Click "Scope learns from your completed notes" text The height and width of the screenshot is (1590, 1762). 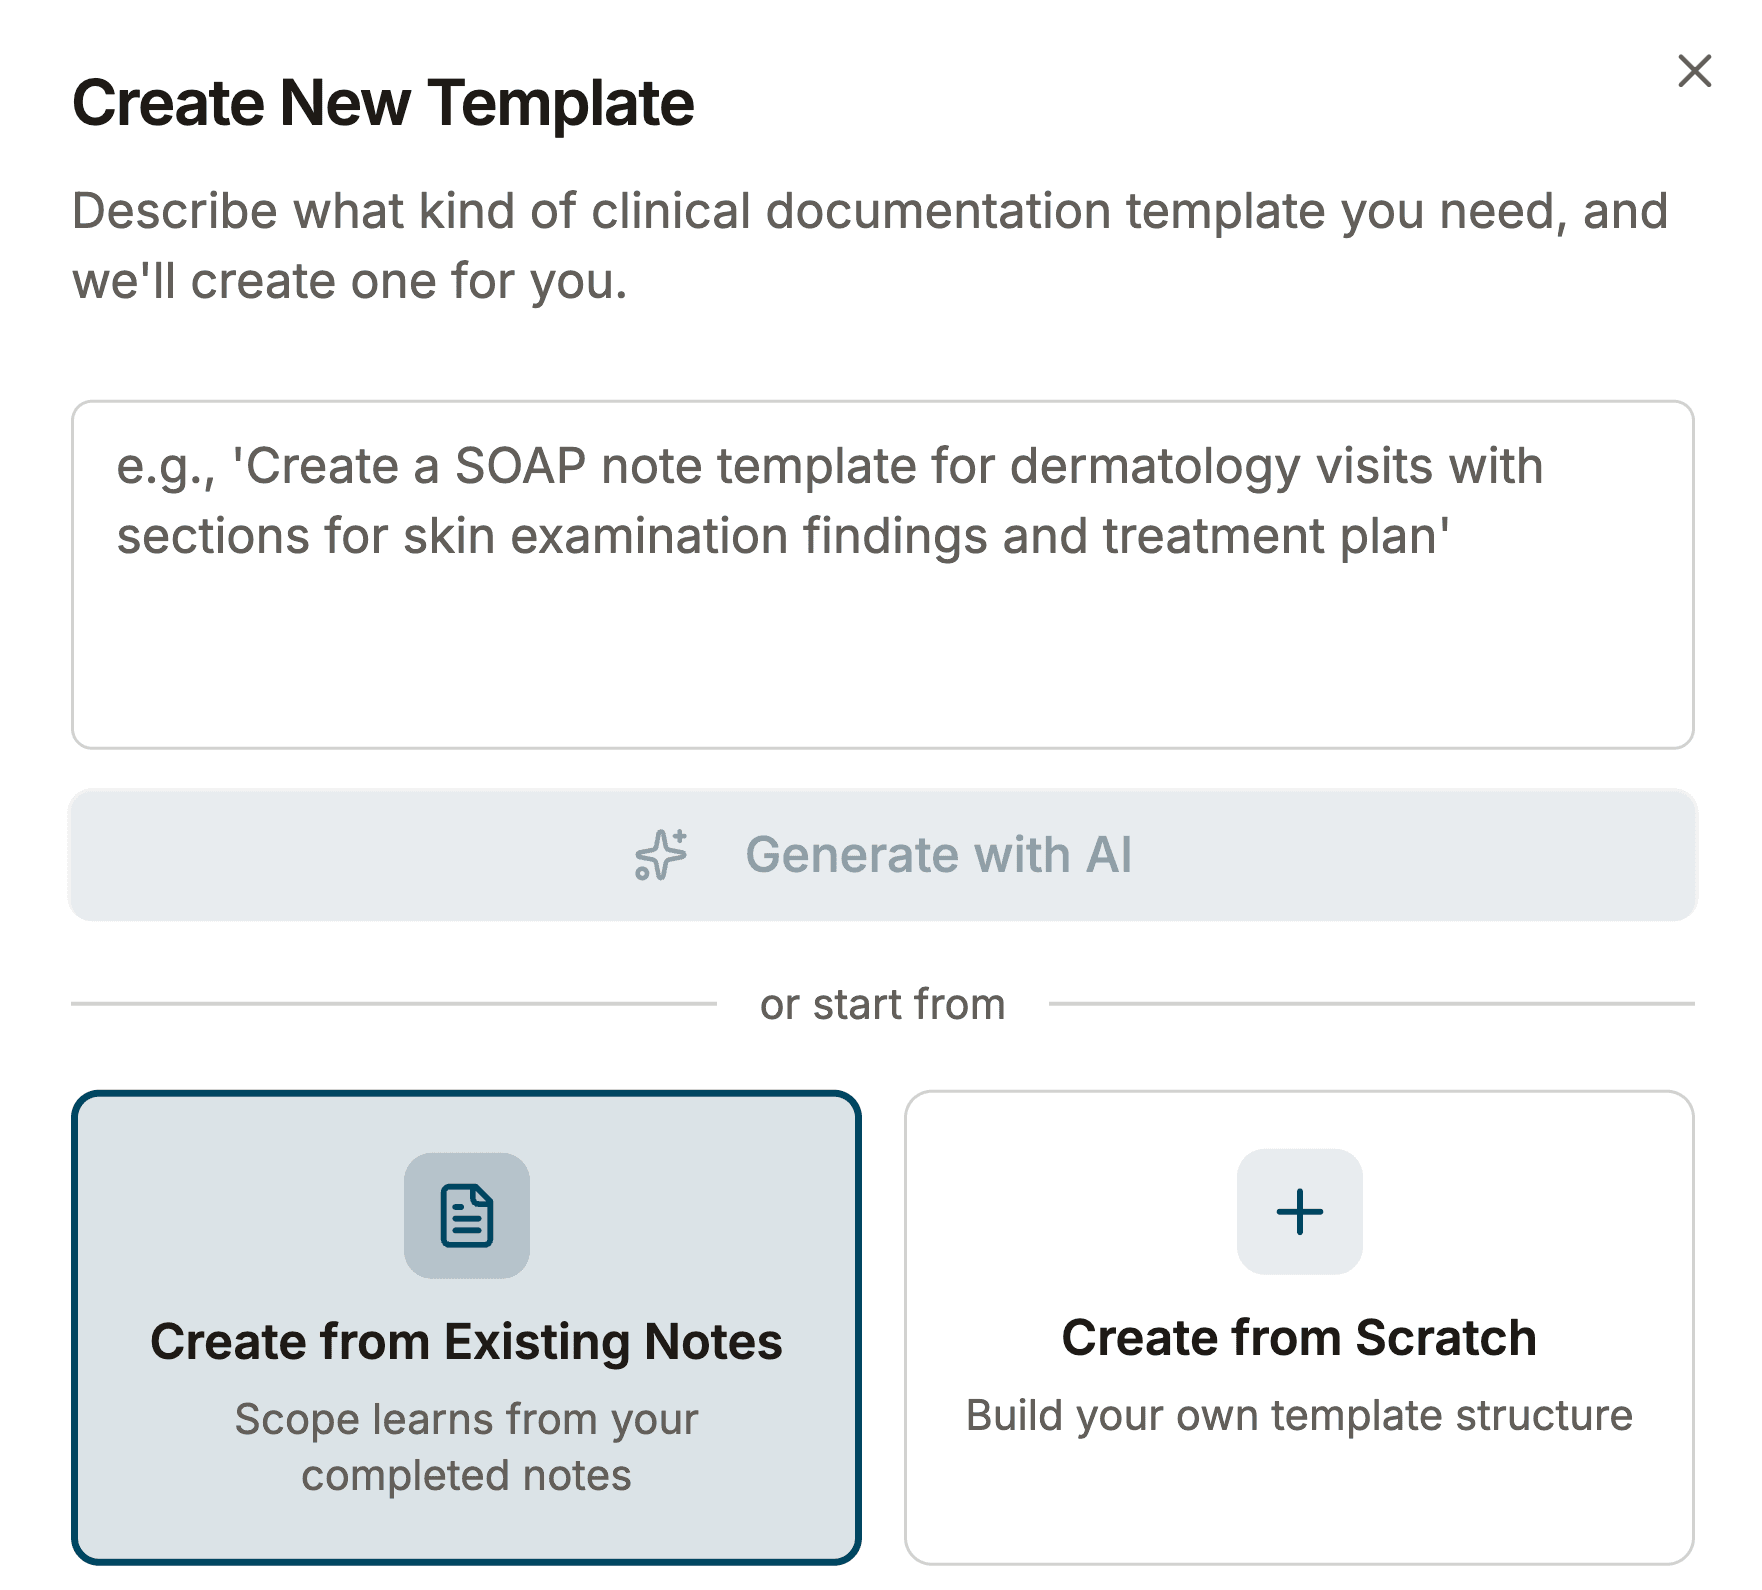[x=466, y=1447]
